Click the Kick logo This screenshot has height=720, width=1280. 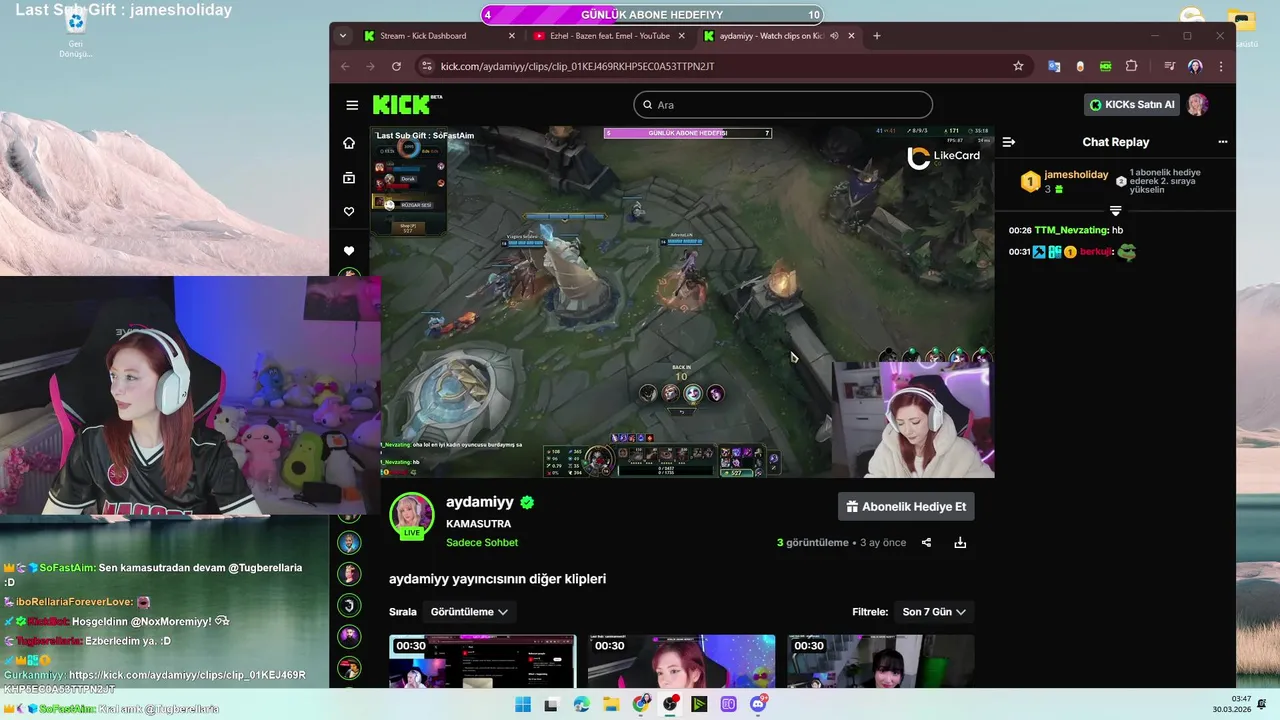click(x=402, y=104)
